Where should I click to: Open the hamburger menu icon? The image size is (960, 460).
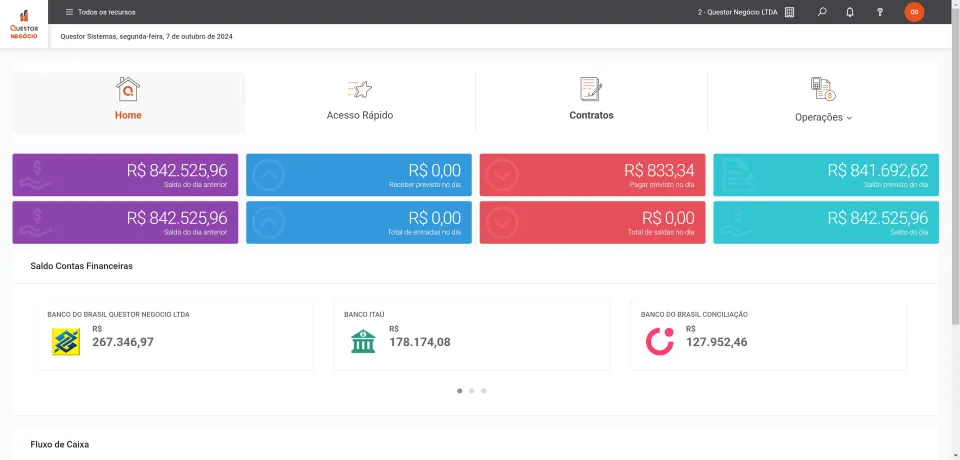pos(69,12)
